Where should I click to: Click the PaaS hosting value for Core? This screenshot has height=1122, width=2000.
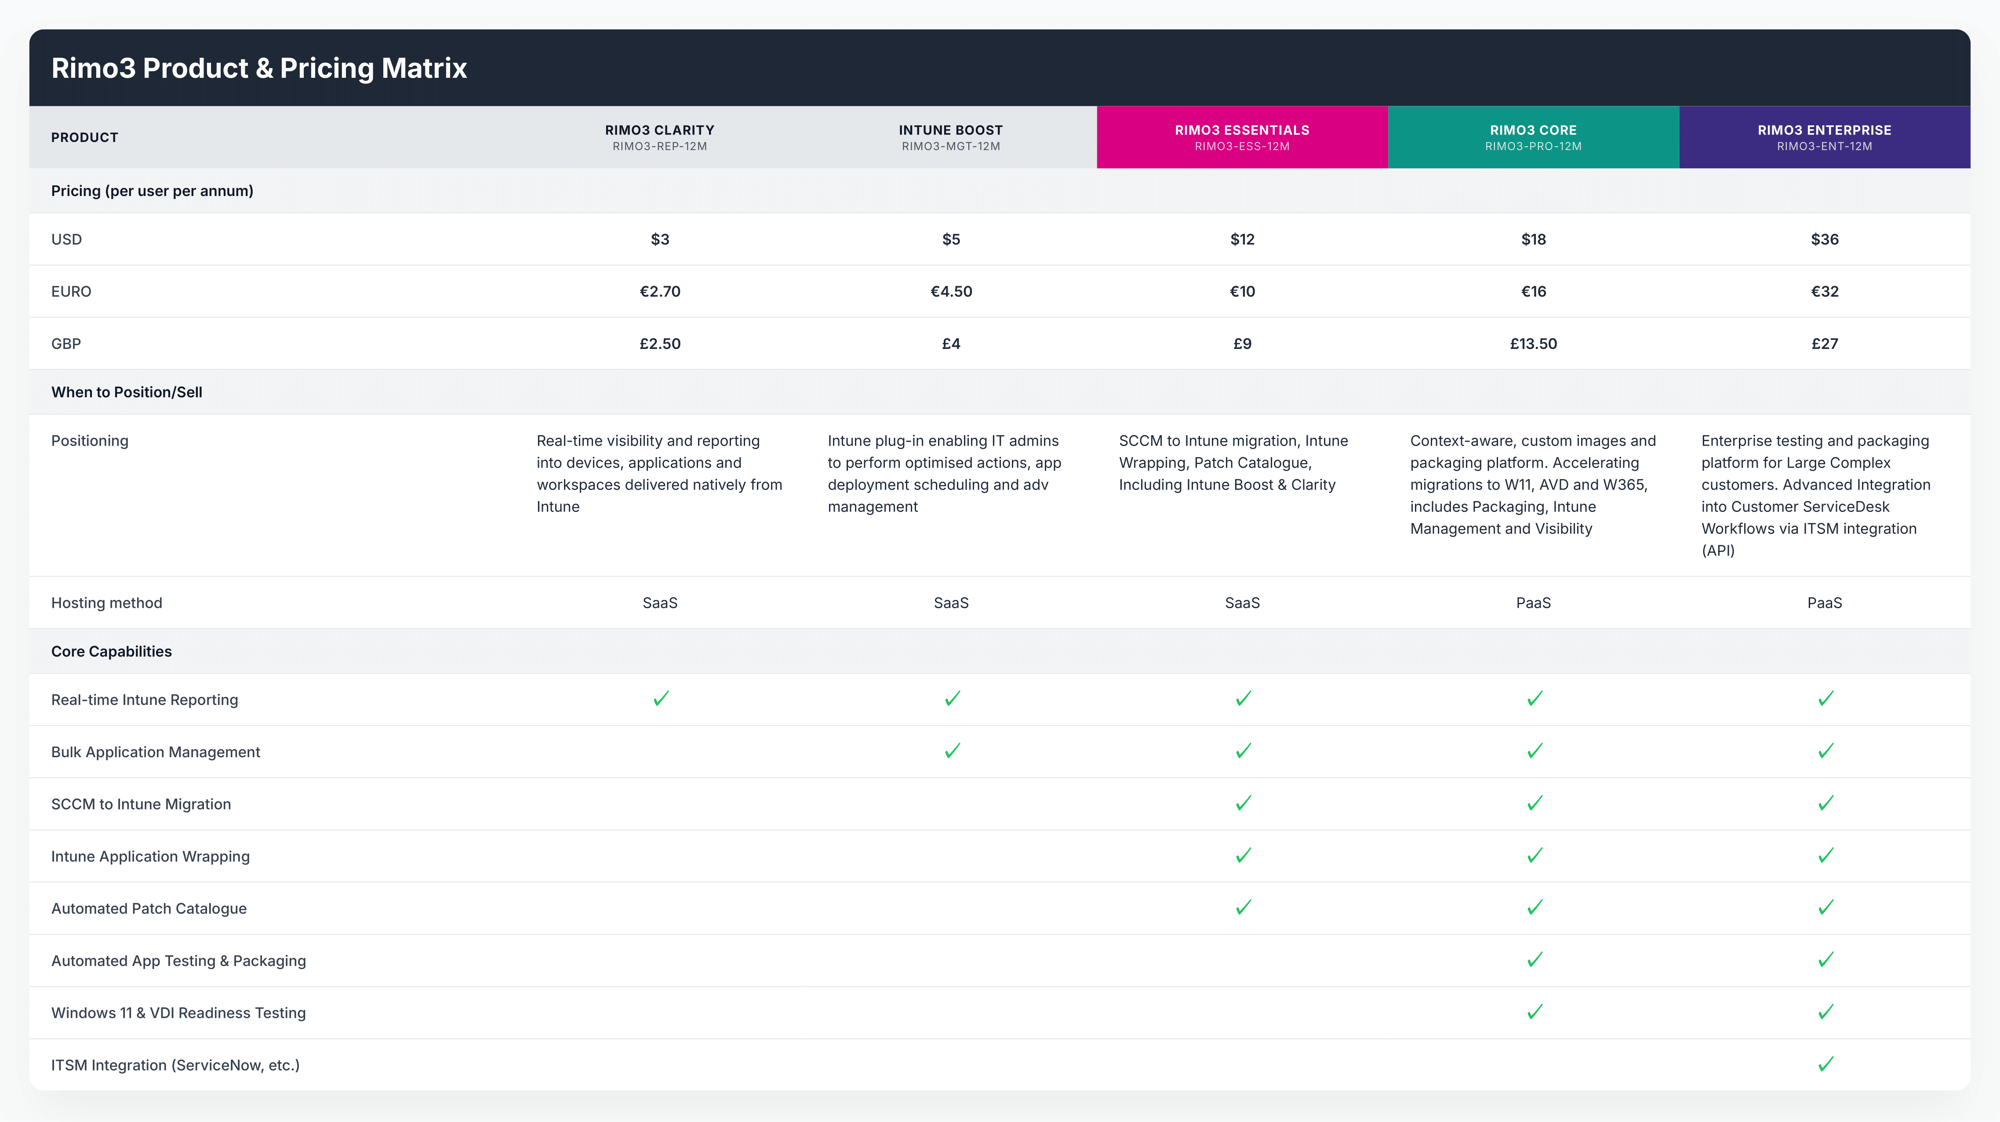(x=1533, y=603)
